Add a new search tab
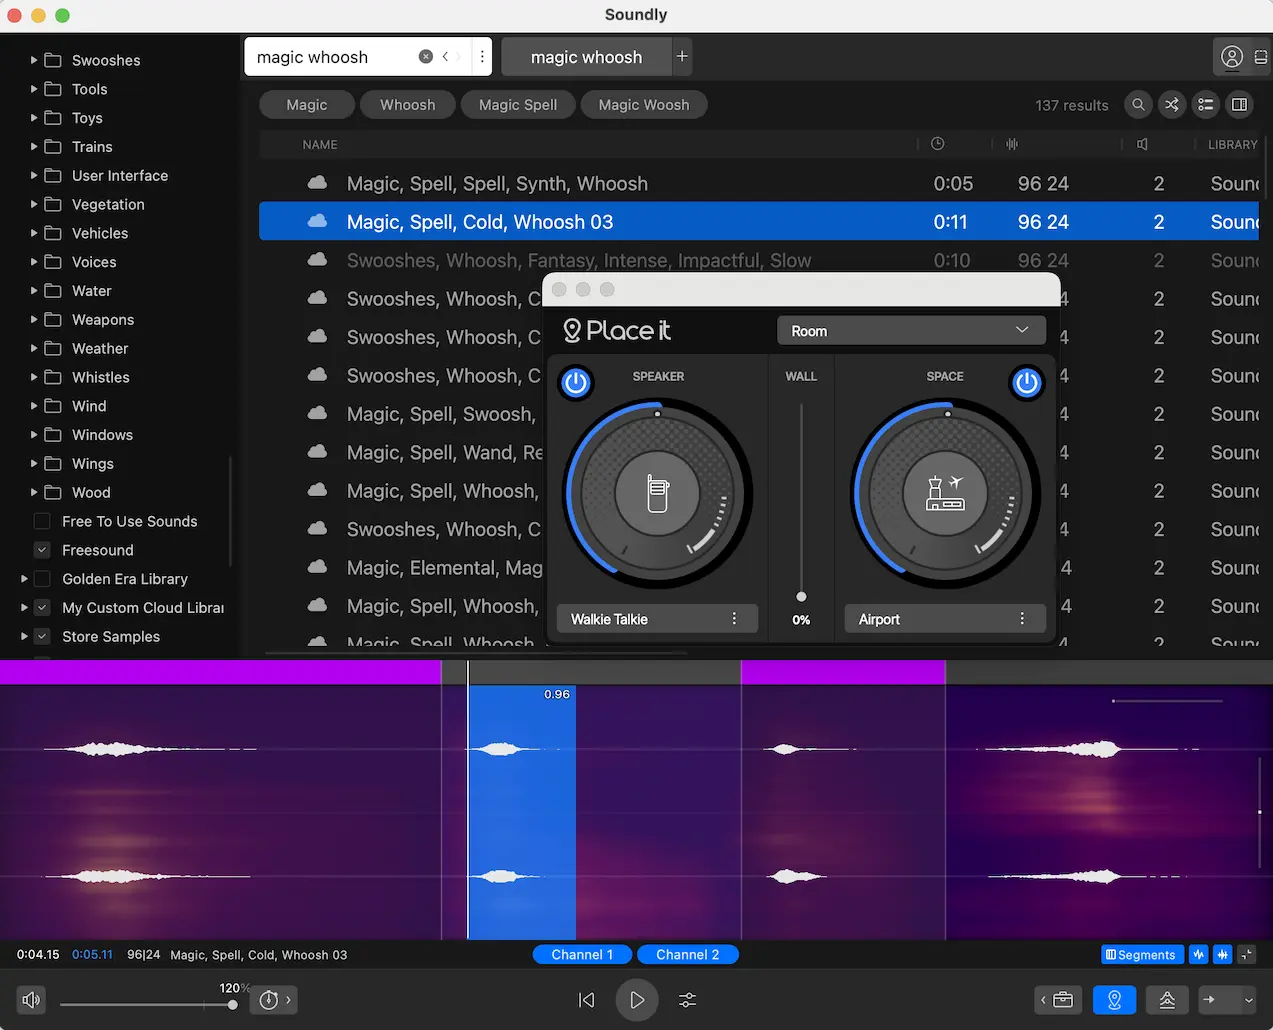1273x1030 pixels. (x=682, y=56)
